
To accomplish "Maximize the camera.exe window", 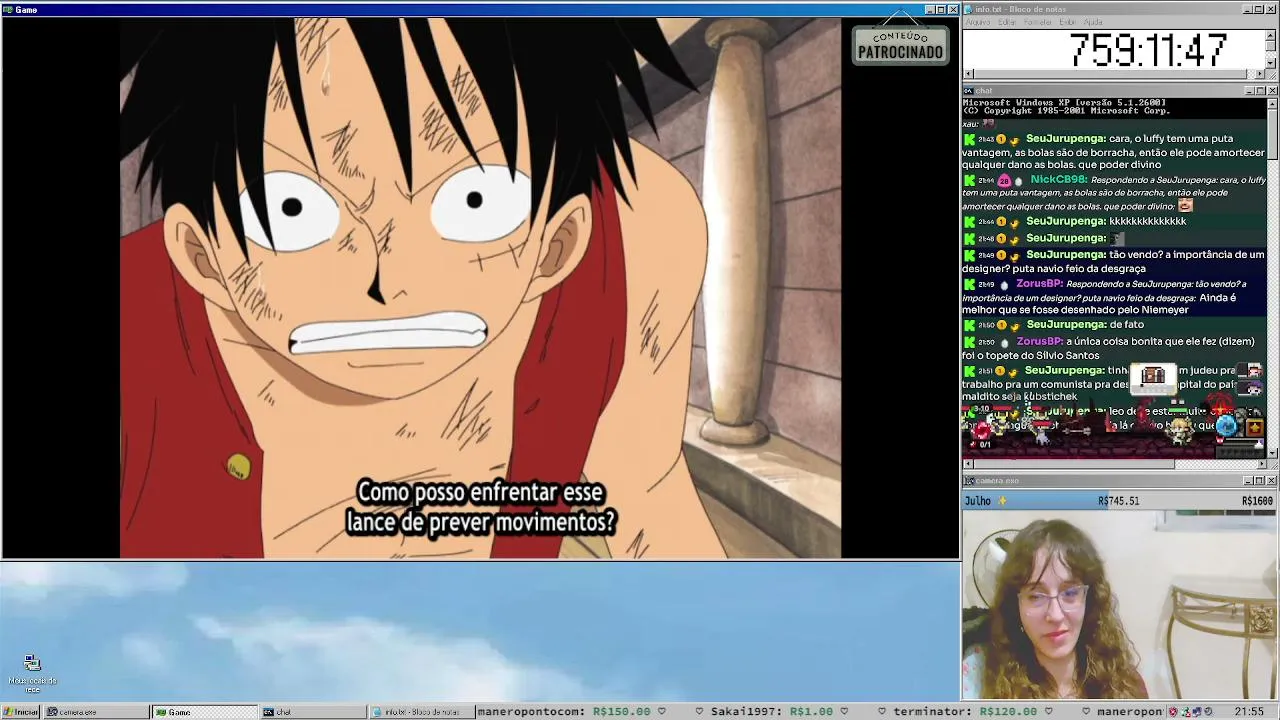I will pyautogui.click(x=1260, y=481).
